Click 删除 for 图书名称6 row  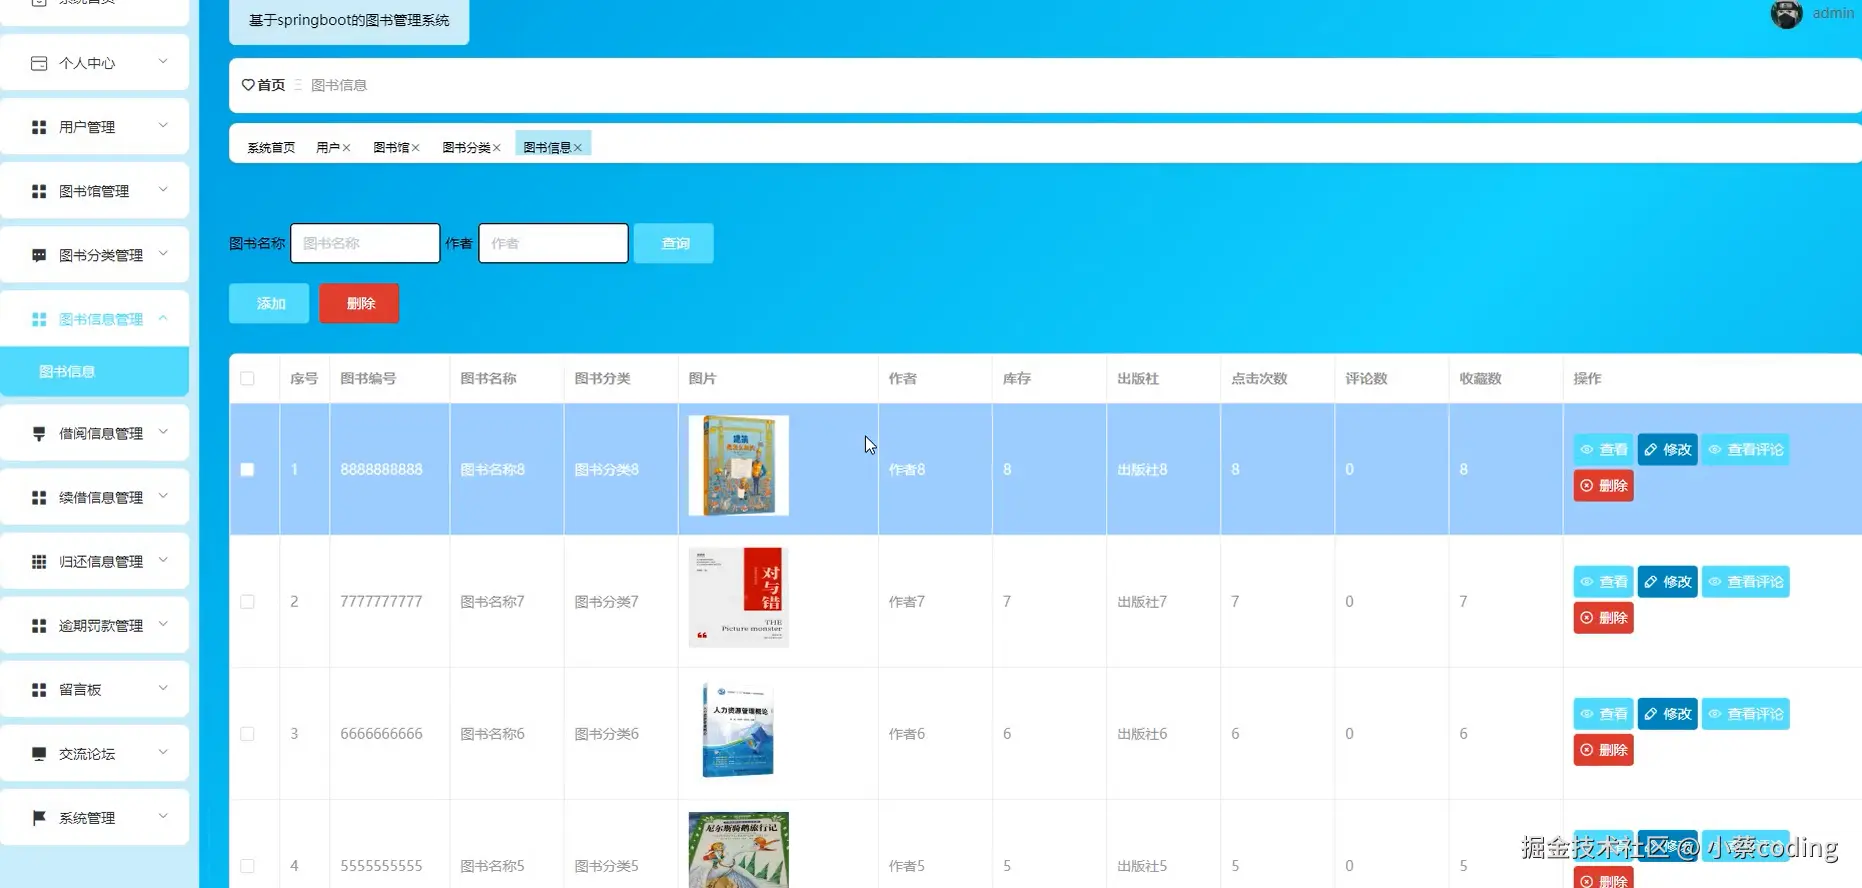click(x=1603, y=750)
